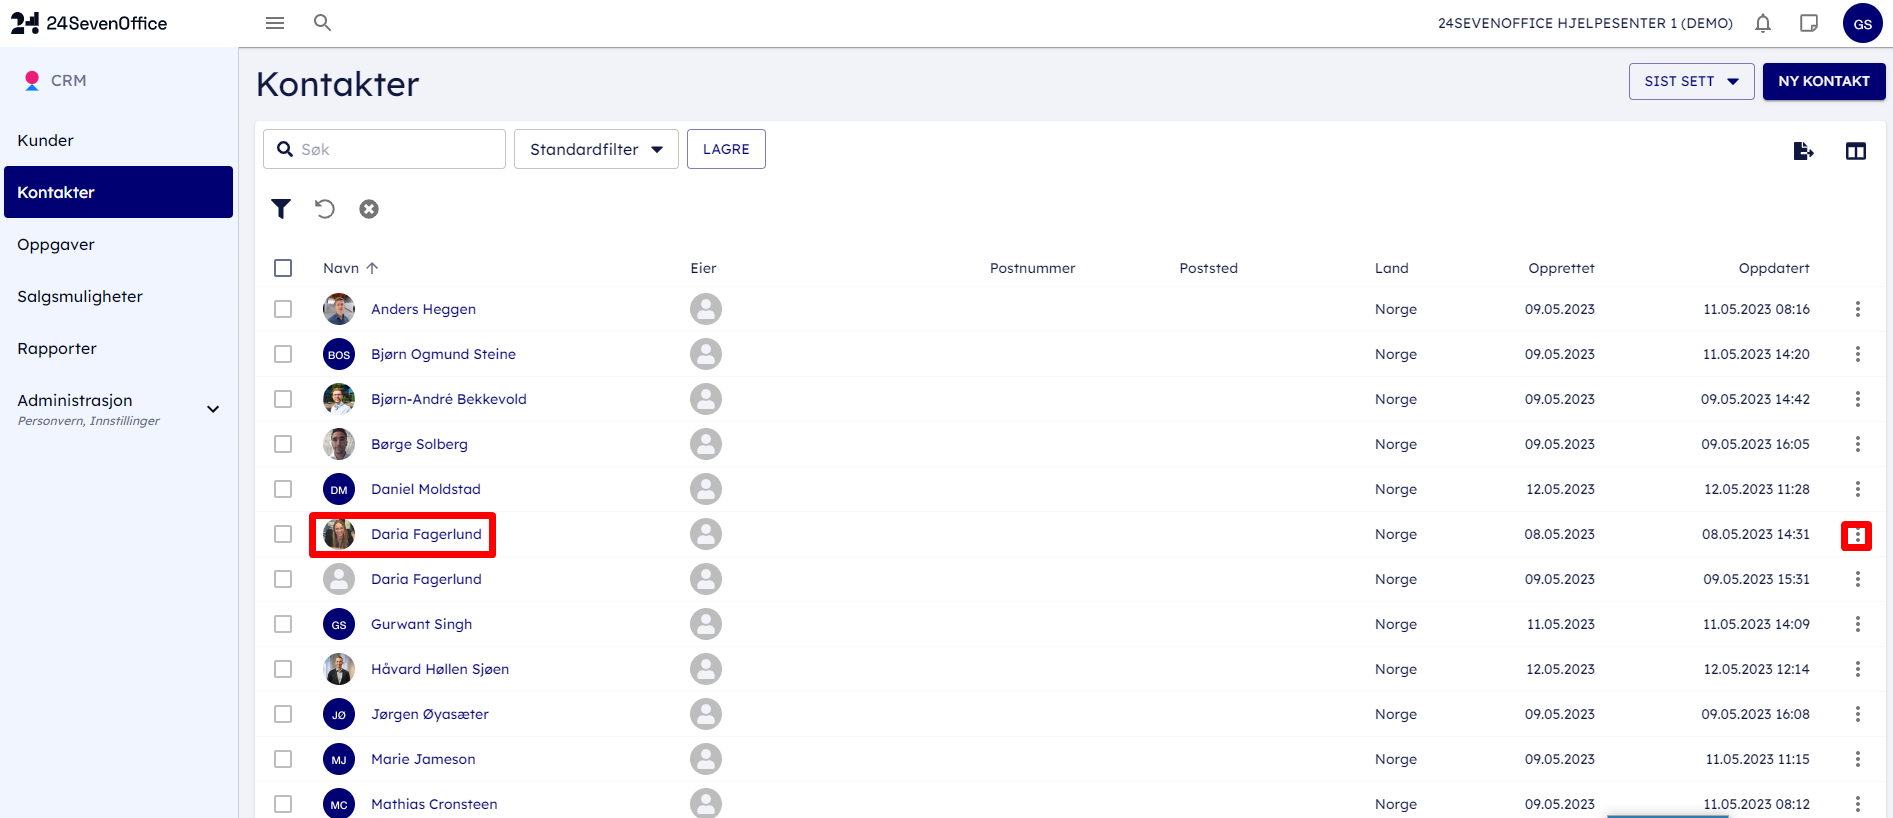Expand the SIST SETT dropdown
Image resolution: width=1893 pixels, height=818 pixels.
pos(1691,81)
